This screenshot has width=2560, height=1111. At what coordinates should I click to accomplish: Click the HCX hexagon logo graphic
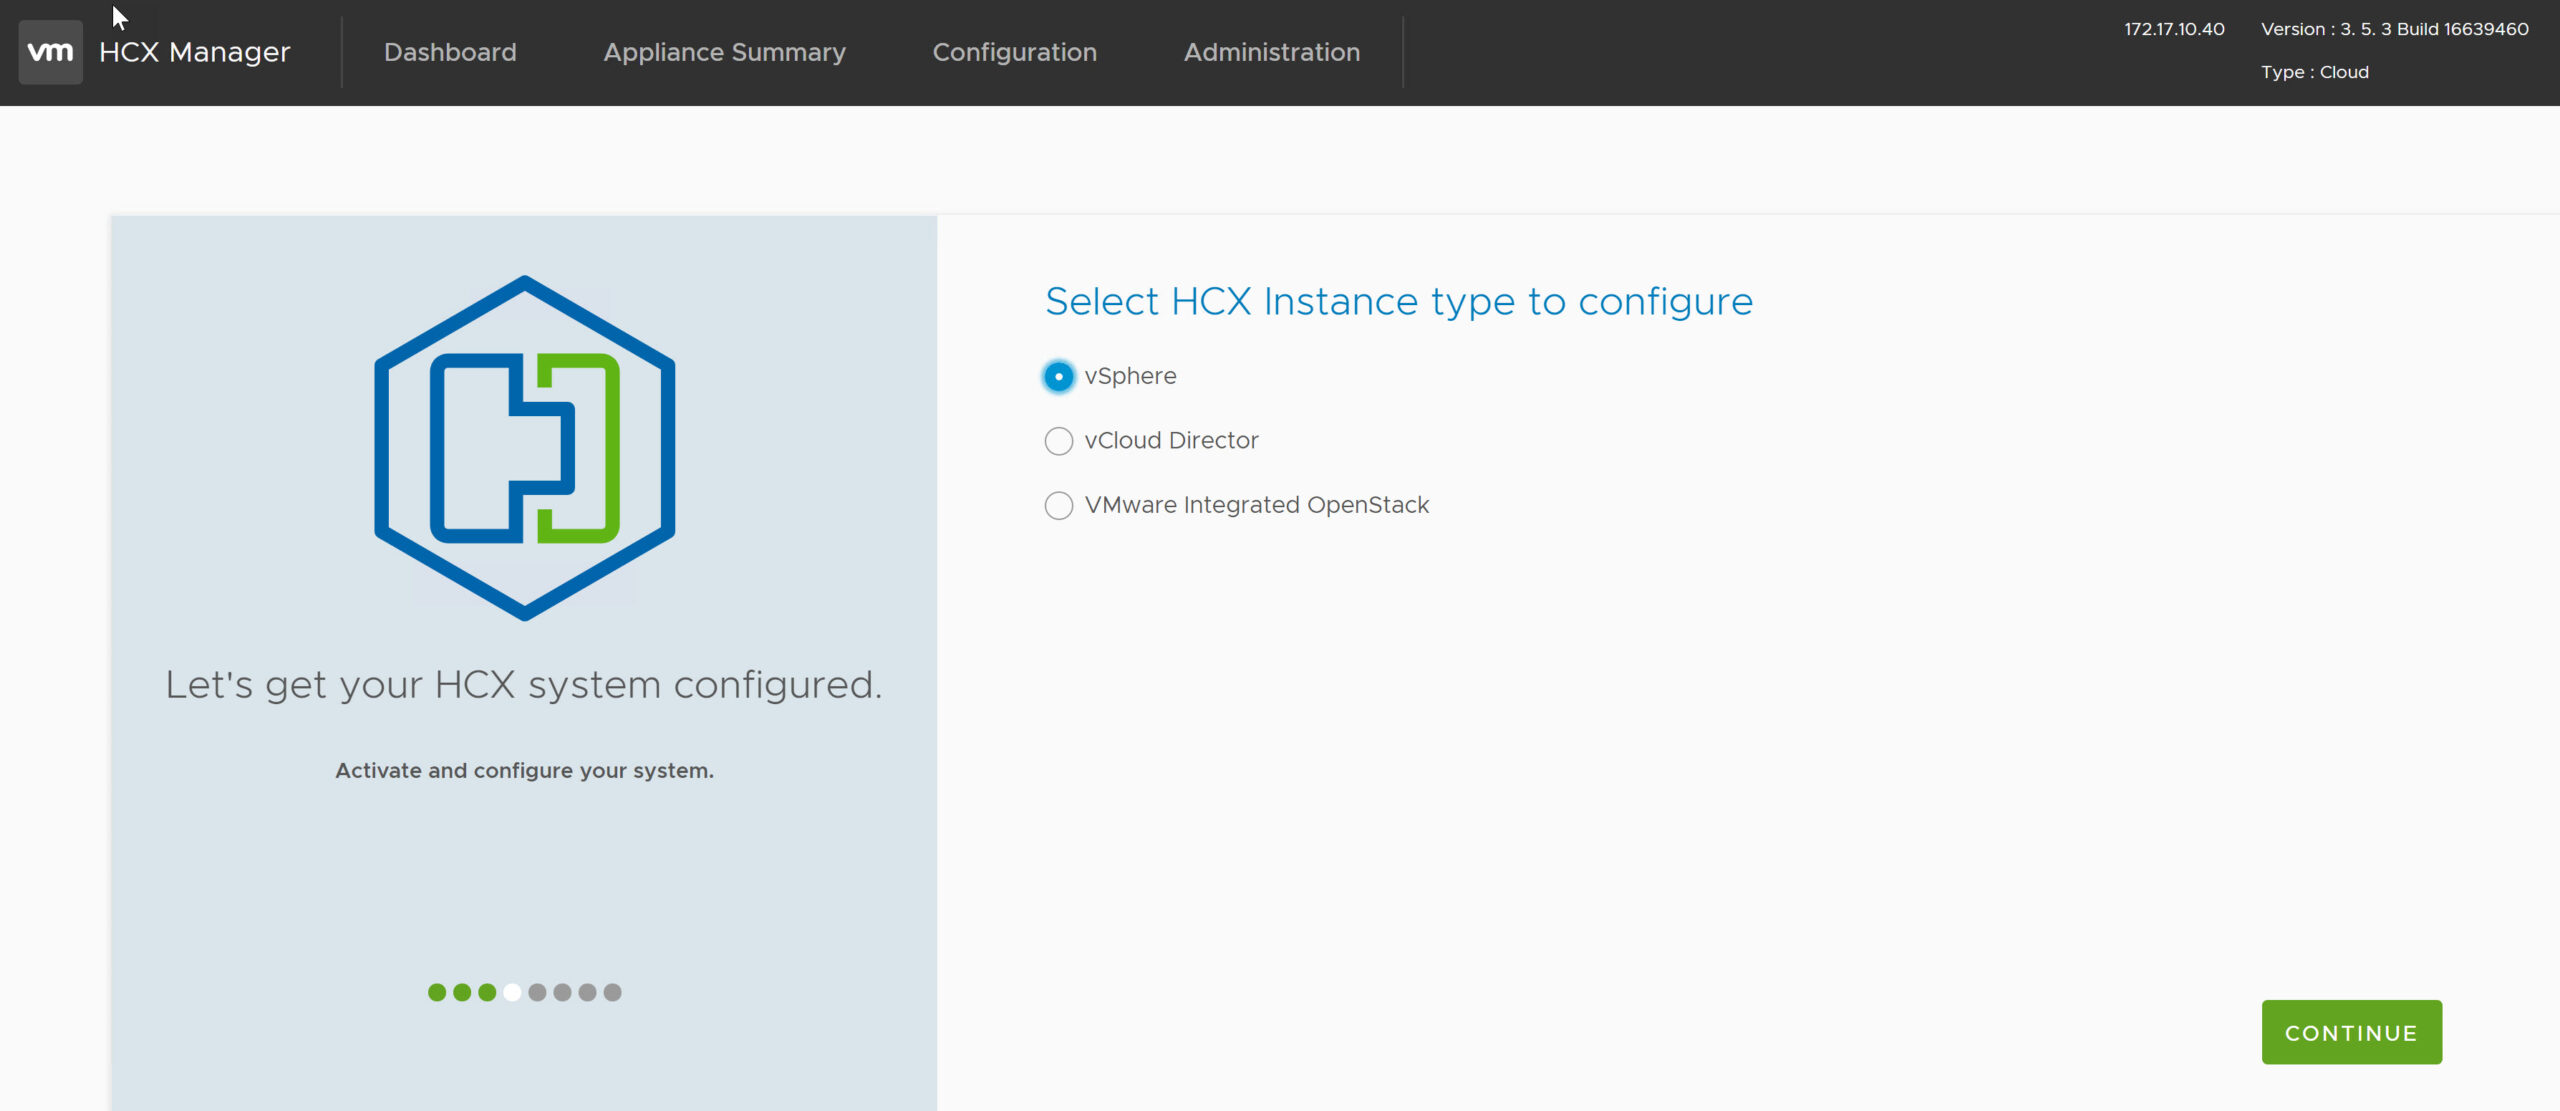pos(524,447)
